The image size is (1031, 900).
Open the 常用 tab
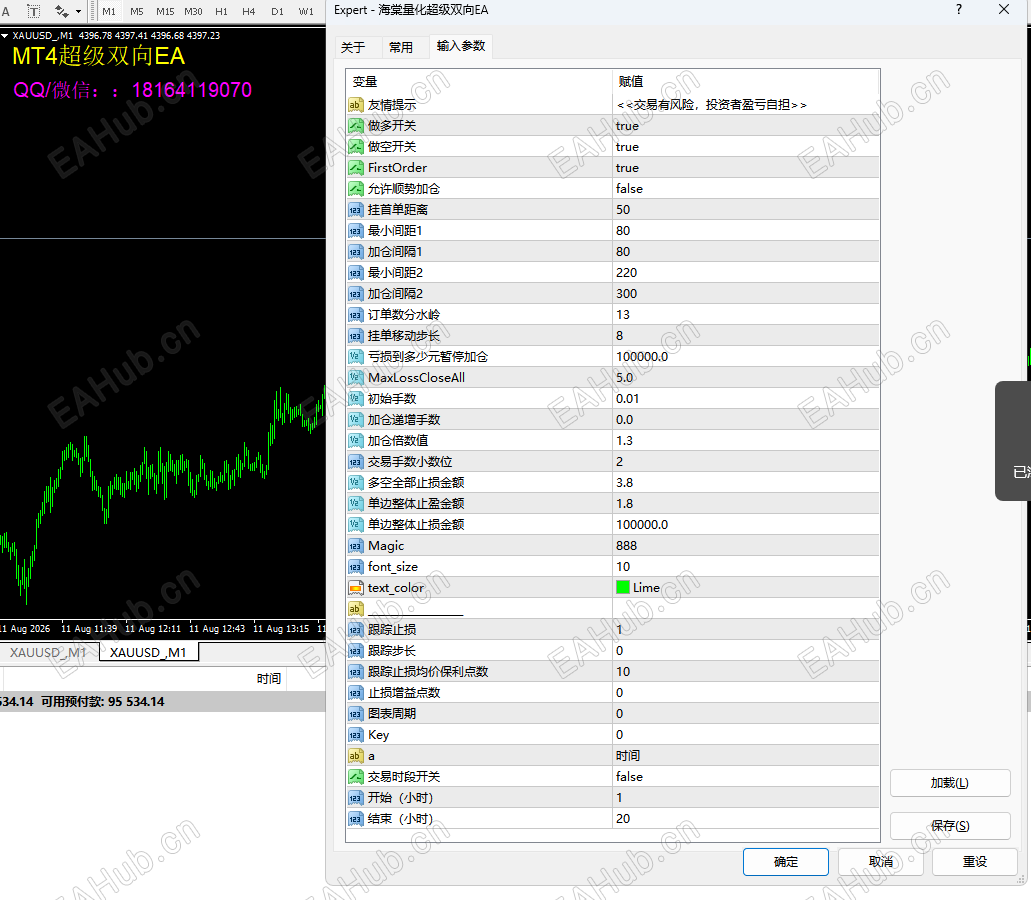(400, 47)
